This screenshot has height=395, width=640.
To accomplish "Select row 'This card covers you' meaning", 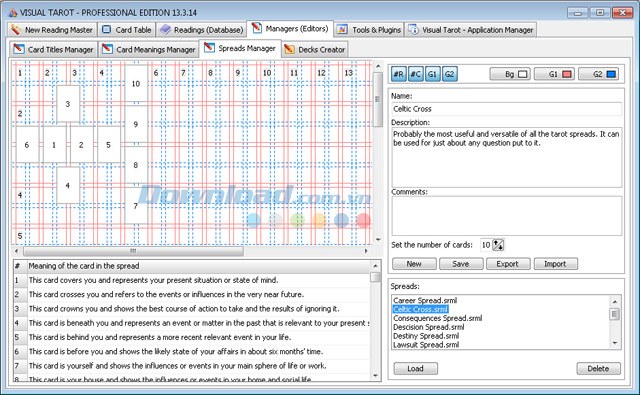I will tap(192, 280).
